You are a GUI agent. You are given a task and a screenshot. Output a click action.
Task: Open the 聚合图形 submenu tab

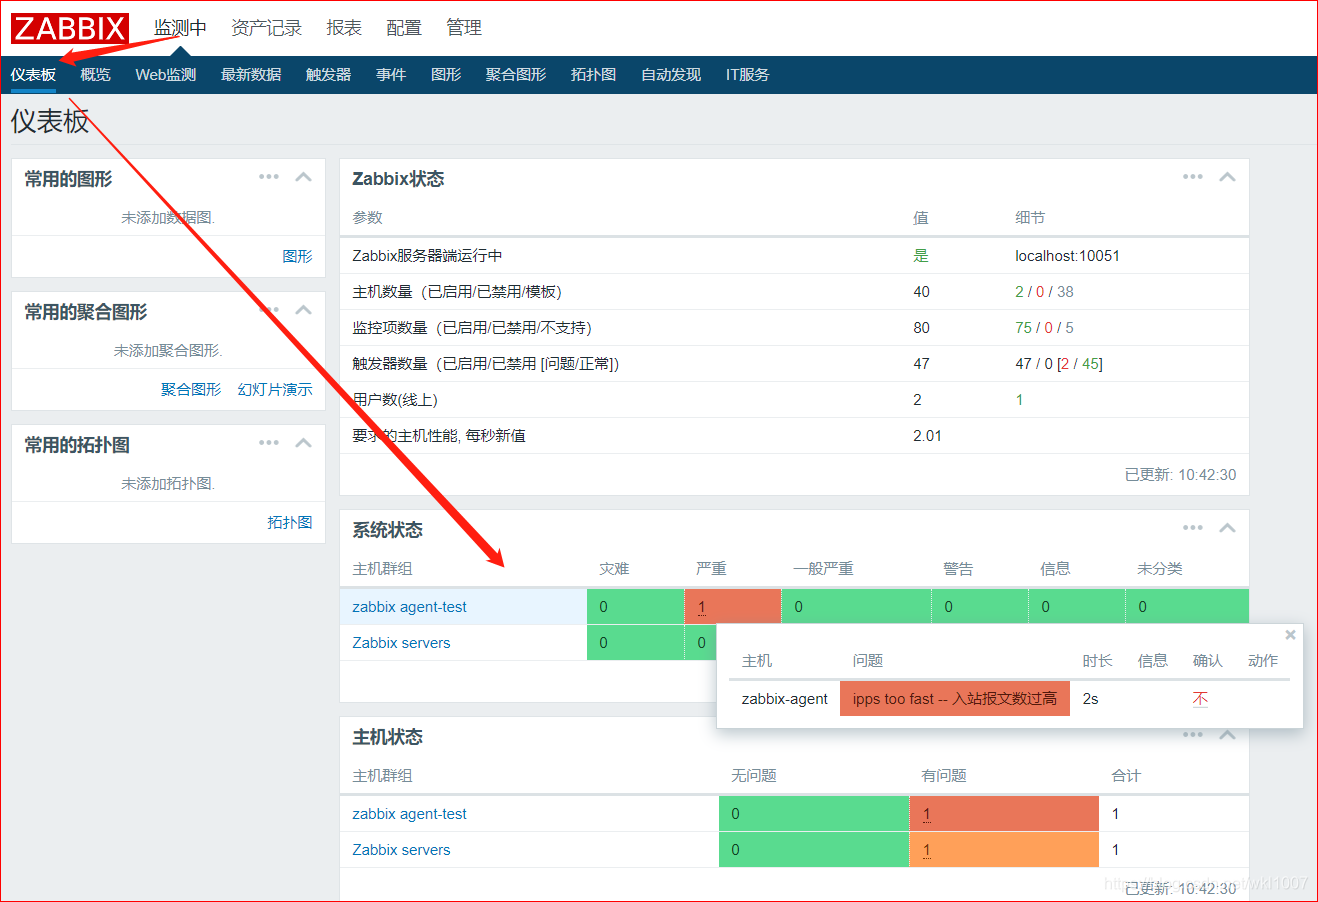click(x=516, y=75)
